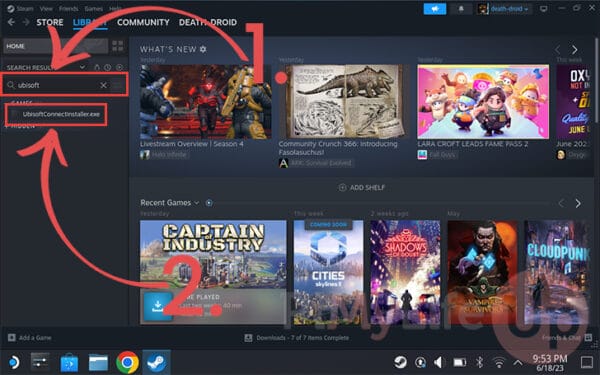This screenshot has width=600, height=375.
Task: Click the Add a Game button
Action: pos(30,338)
